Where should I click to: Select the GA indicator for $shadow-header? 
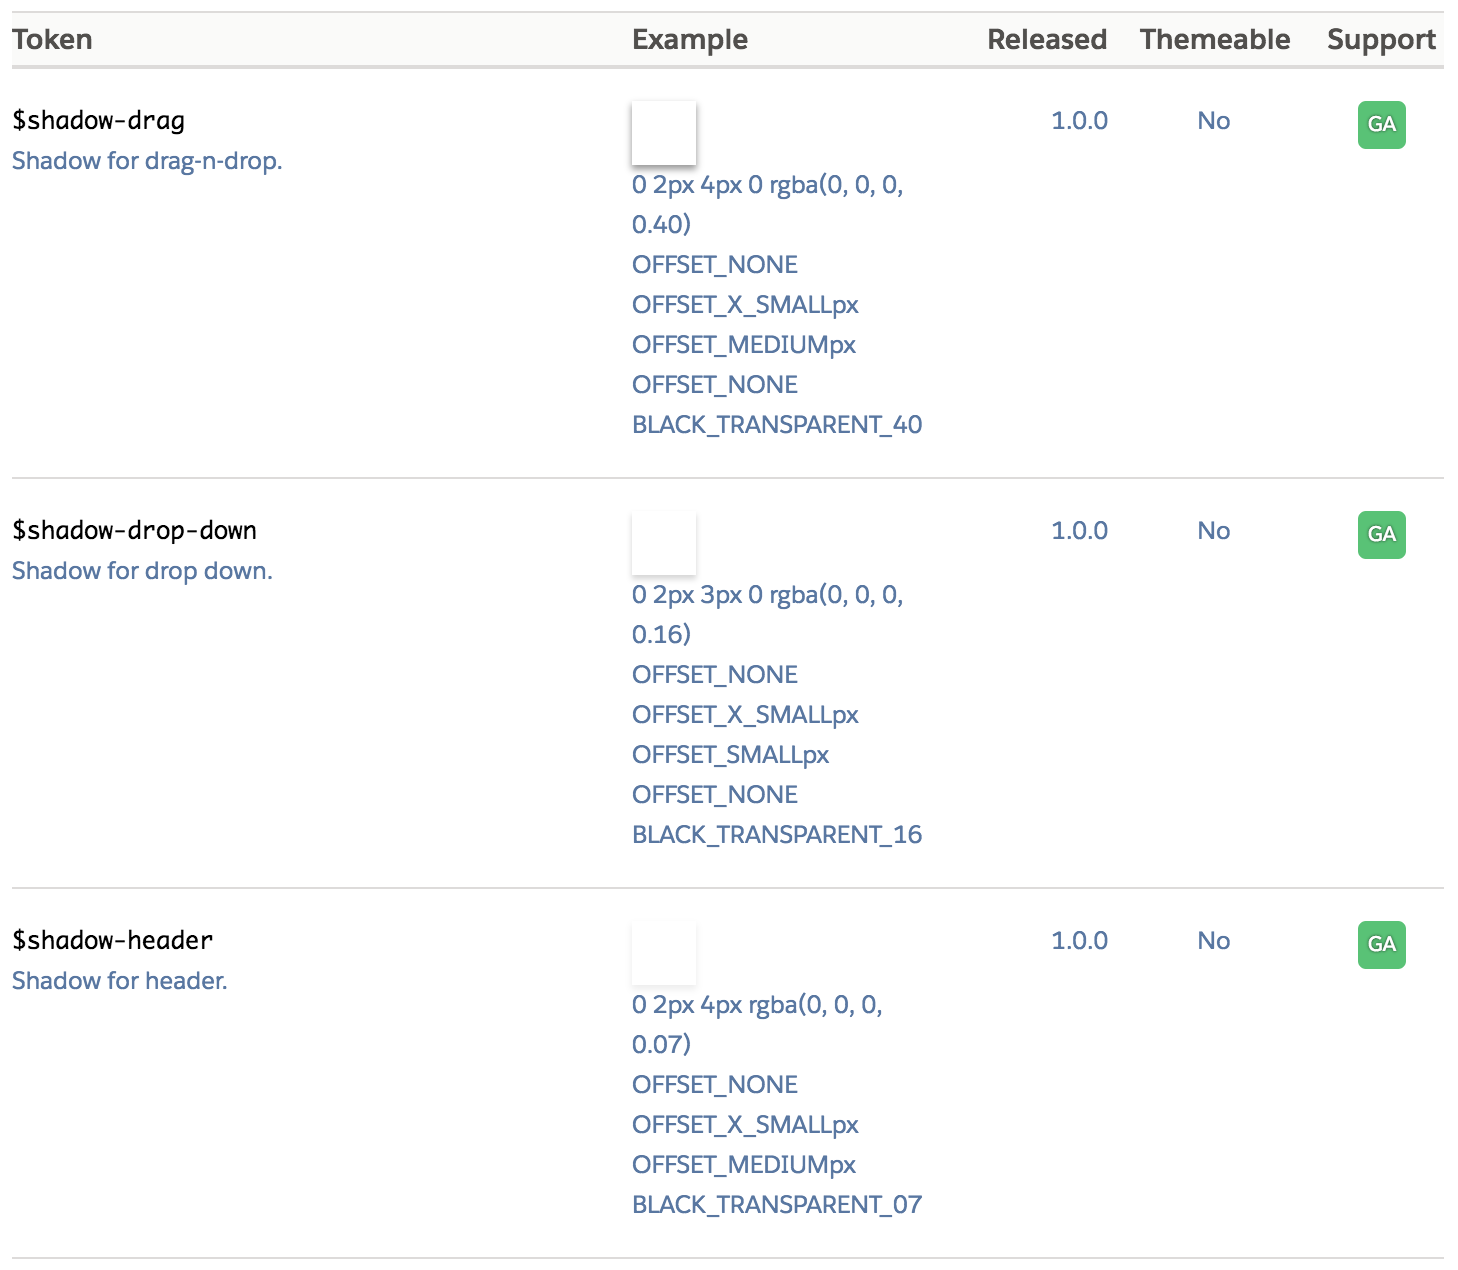pos(1381,944)
